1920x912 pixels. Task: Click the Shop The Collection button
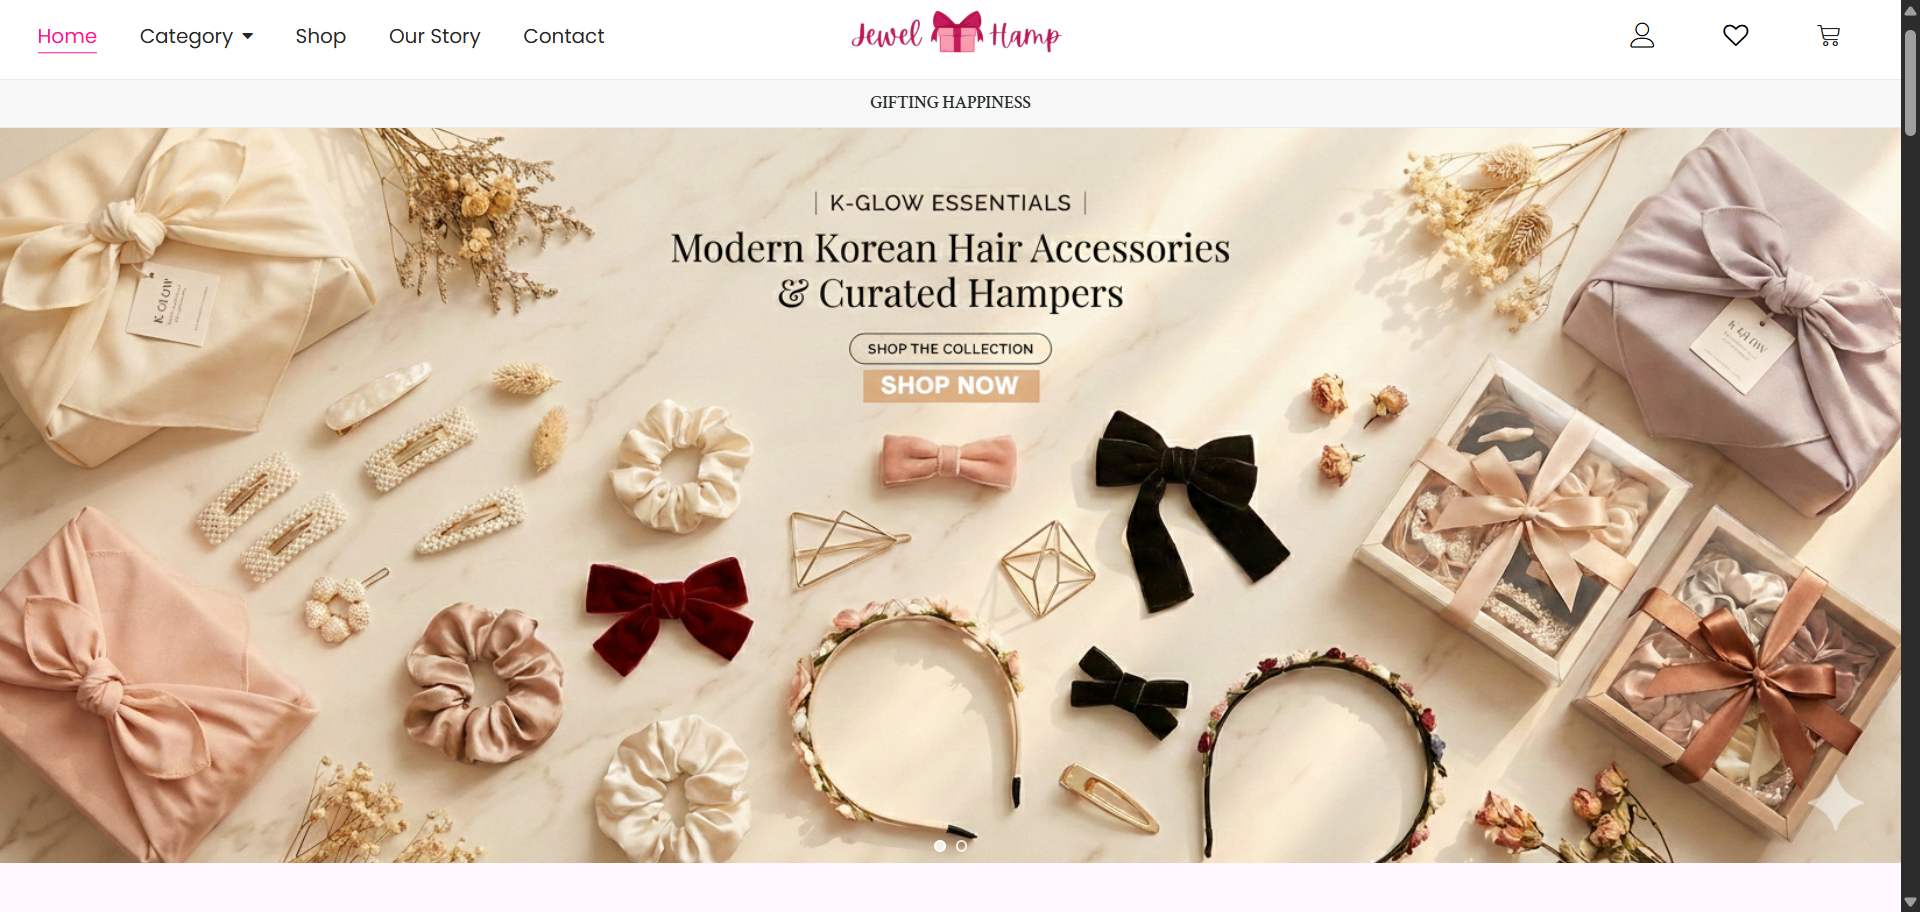tap(950, 349)
